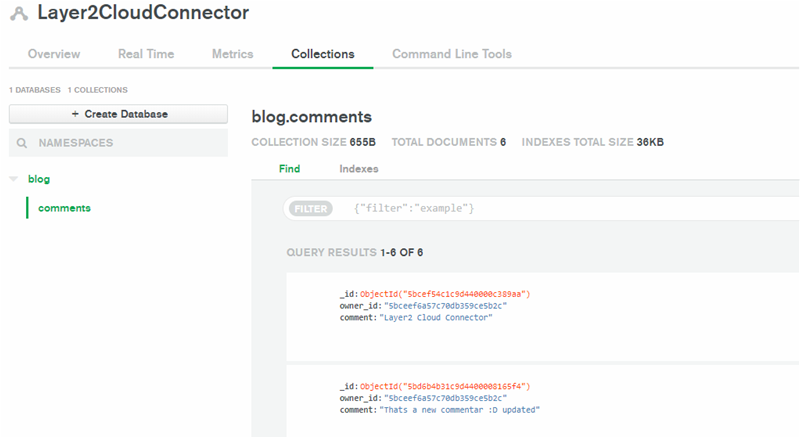The image size is (800, 438).
Task: Select the Find sub-tab
Action: (289, 169)
